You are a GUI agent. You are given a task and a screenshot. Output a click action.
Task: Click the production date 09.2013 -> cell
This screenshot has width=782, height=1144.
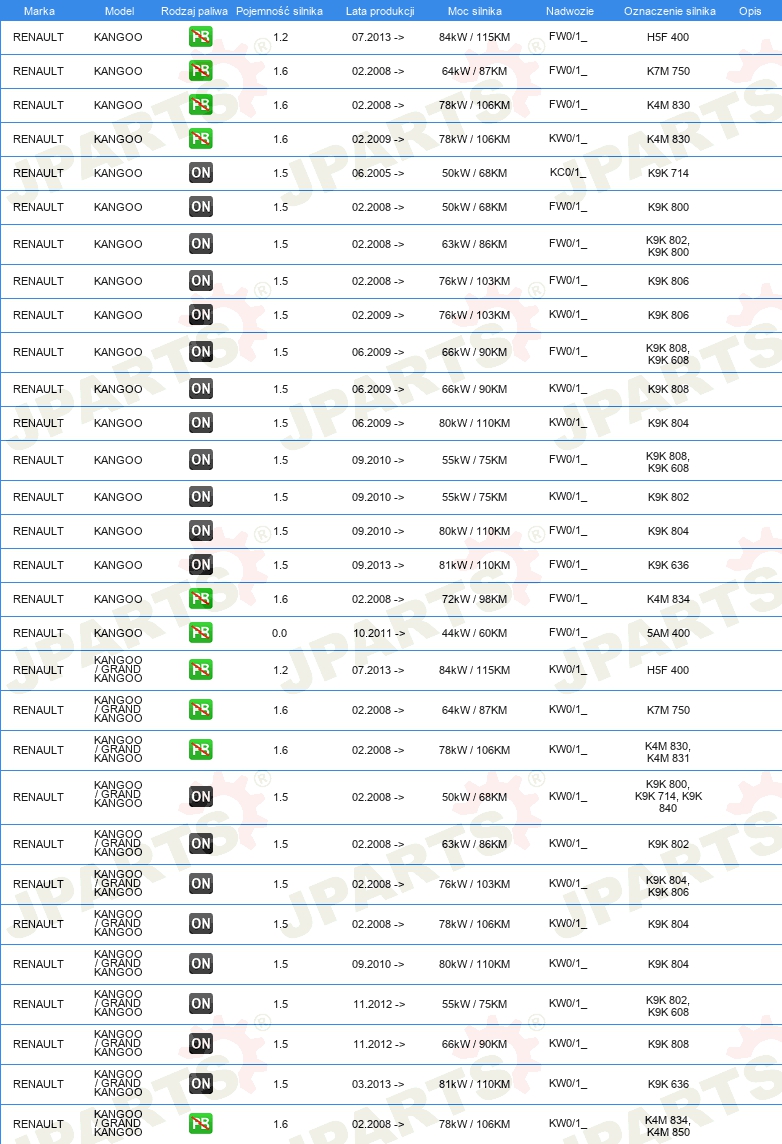[x=378, y=565]
